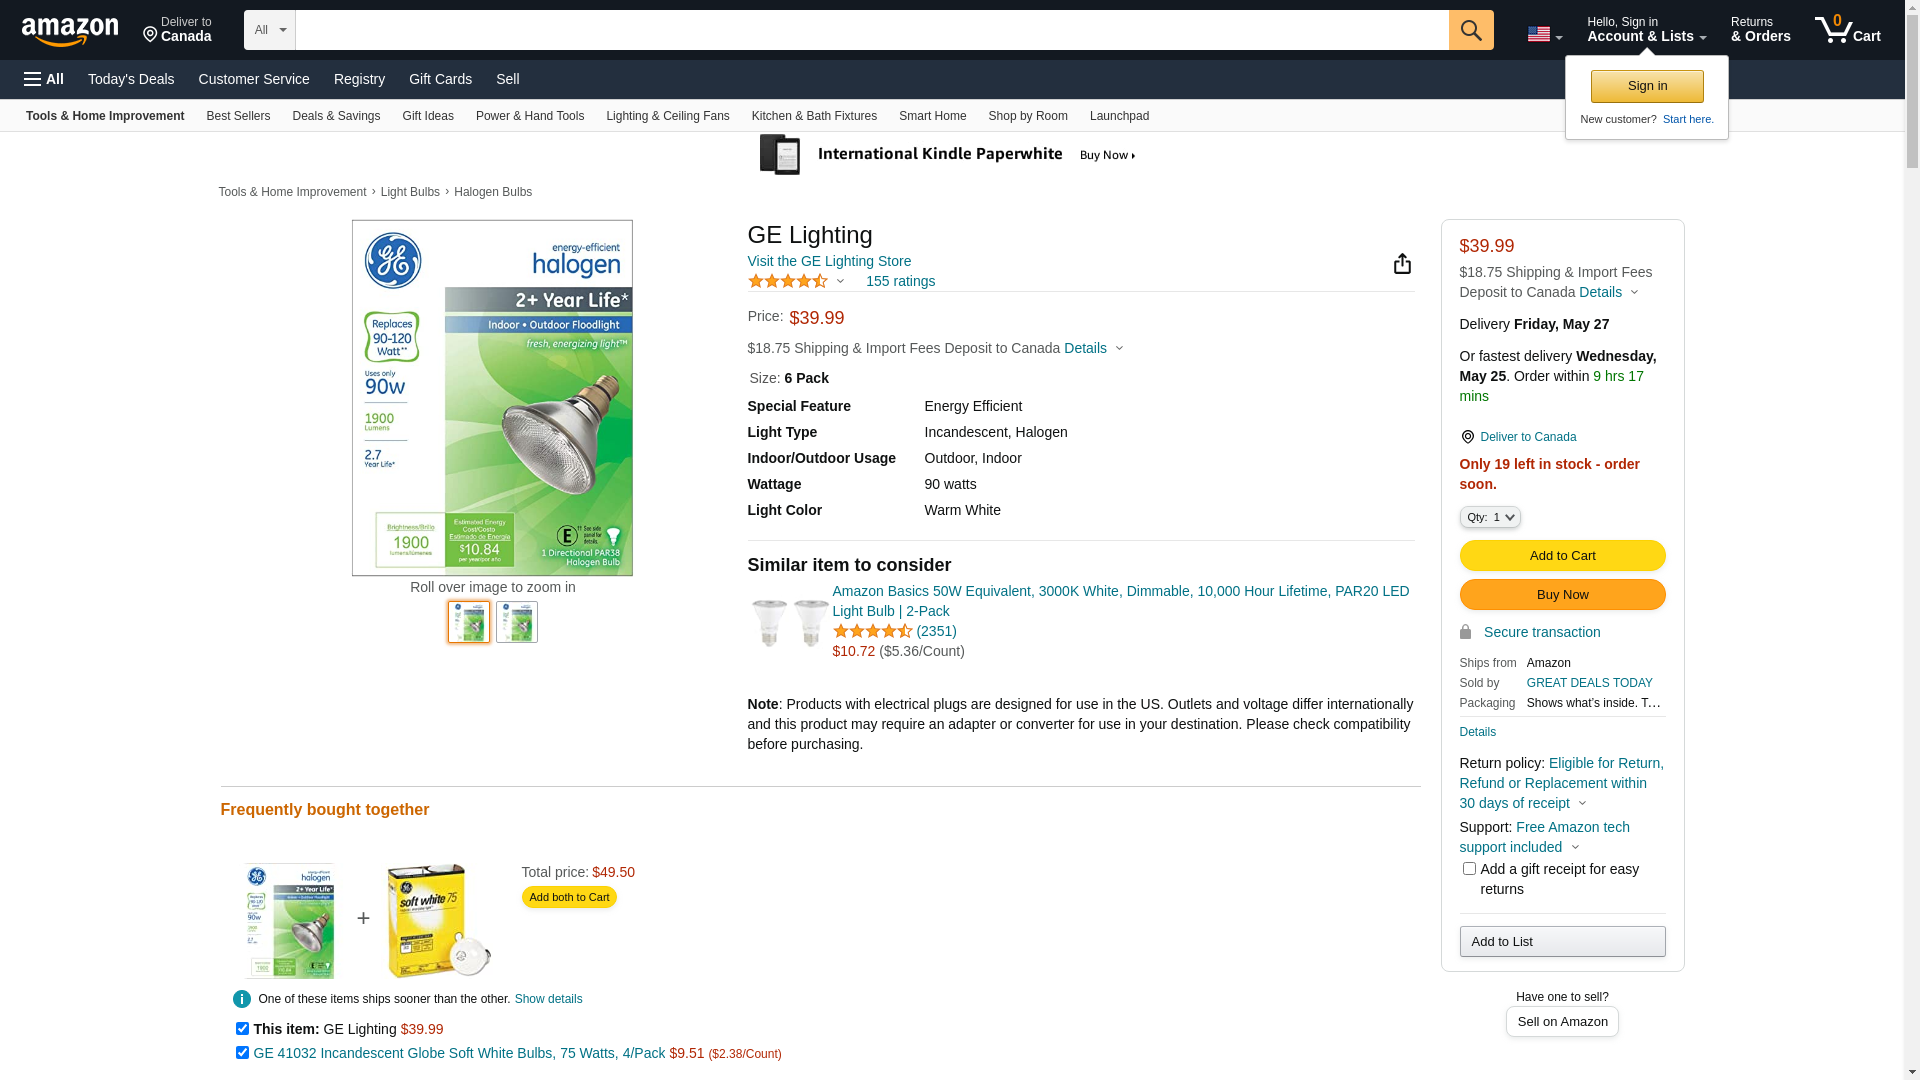1920x1080 pixels.
Task: Click the Deliver to Canada location icon
Action: 1467,437
